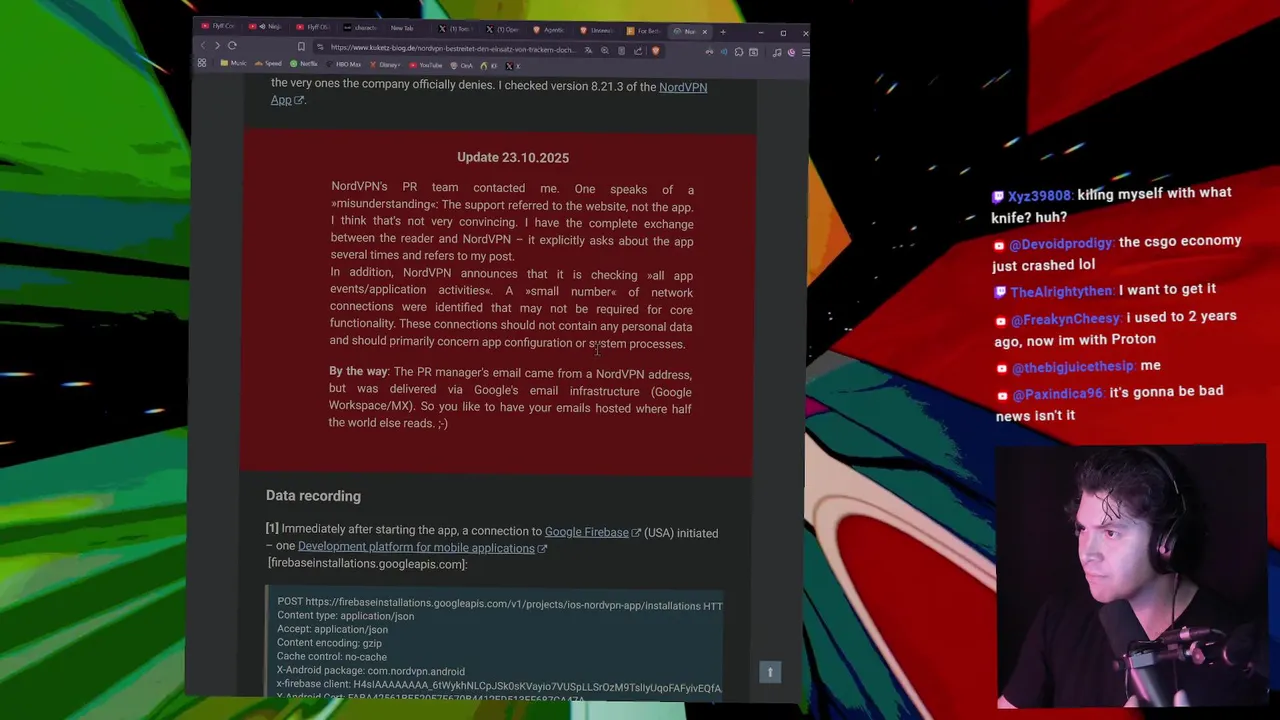Viewport: 1280px width, 720px height.
Task: Open a new tab with the plus button
Action: [722, 32]
